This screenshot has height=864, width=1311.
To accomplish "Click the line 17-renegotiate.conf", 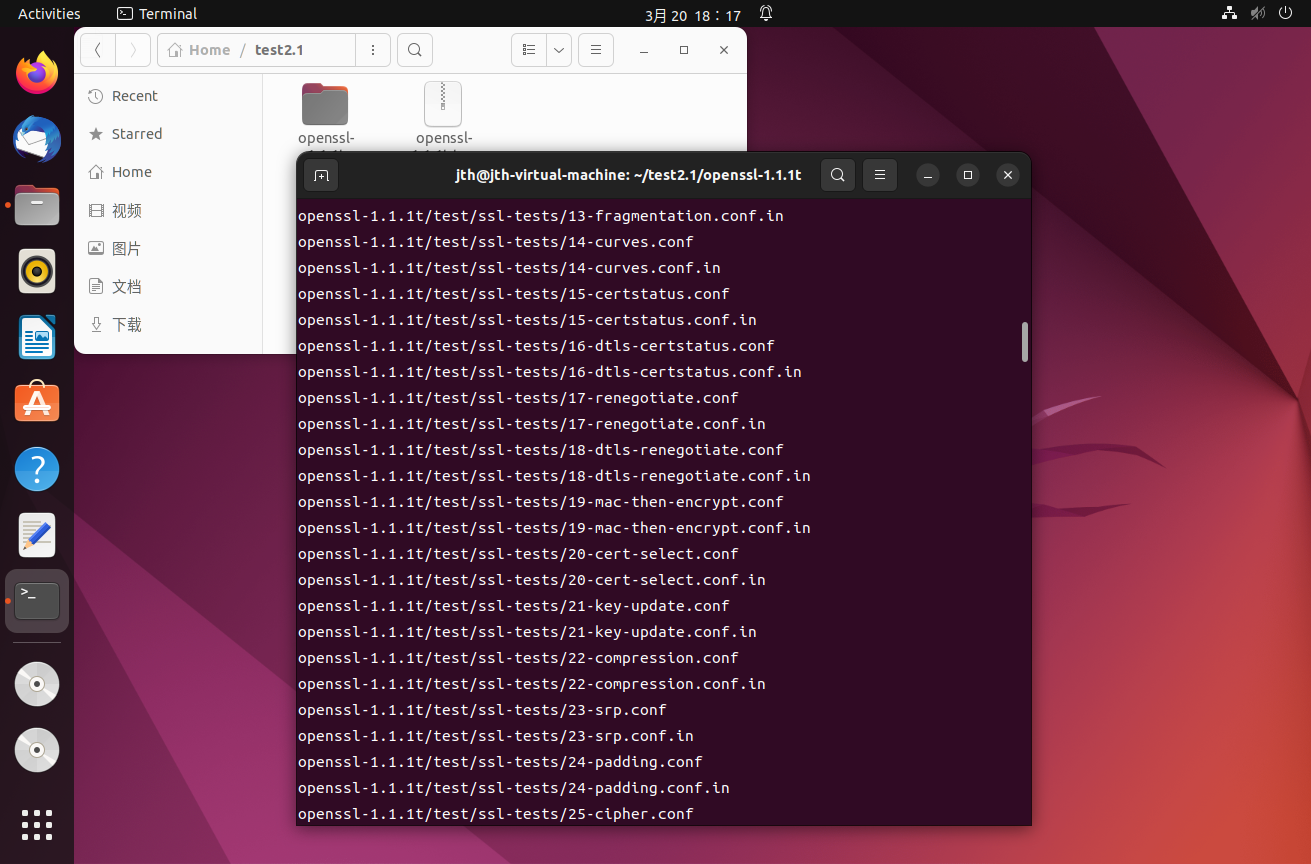I will click(518, 398).
